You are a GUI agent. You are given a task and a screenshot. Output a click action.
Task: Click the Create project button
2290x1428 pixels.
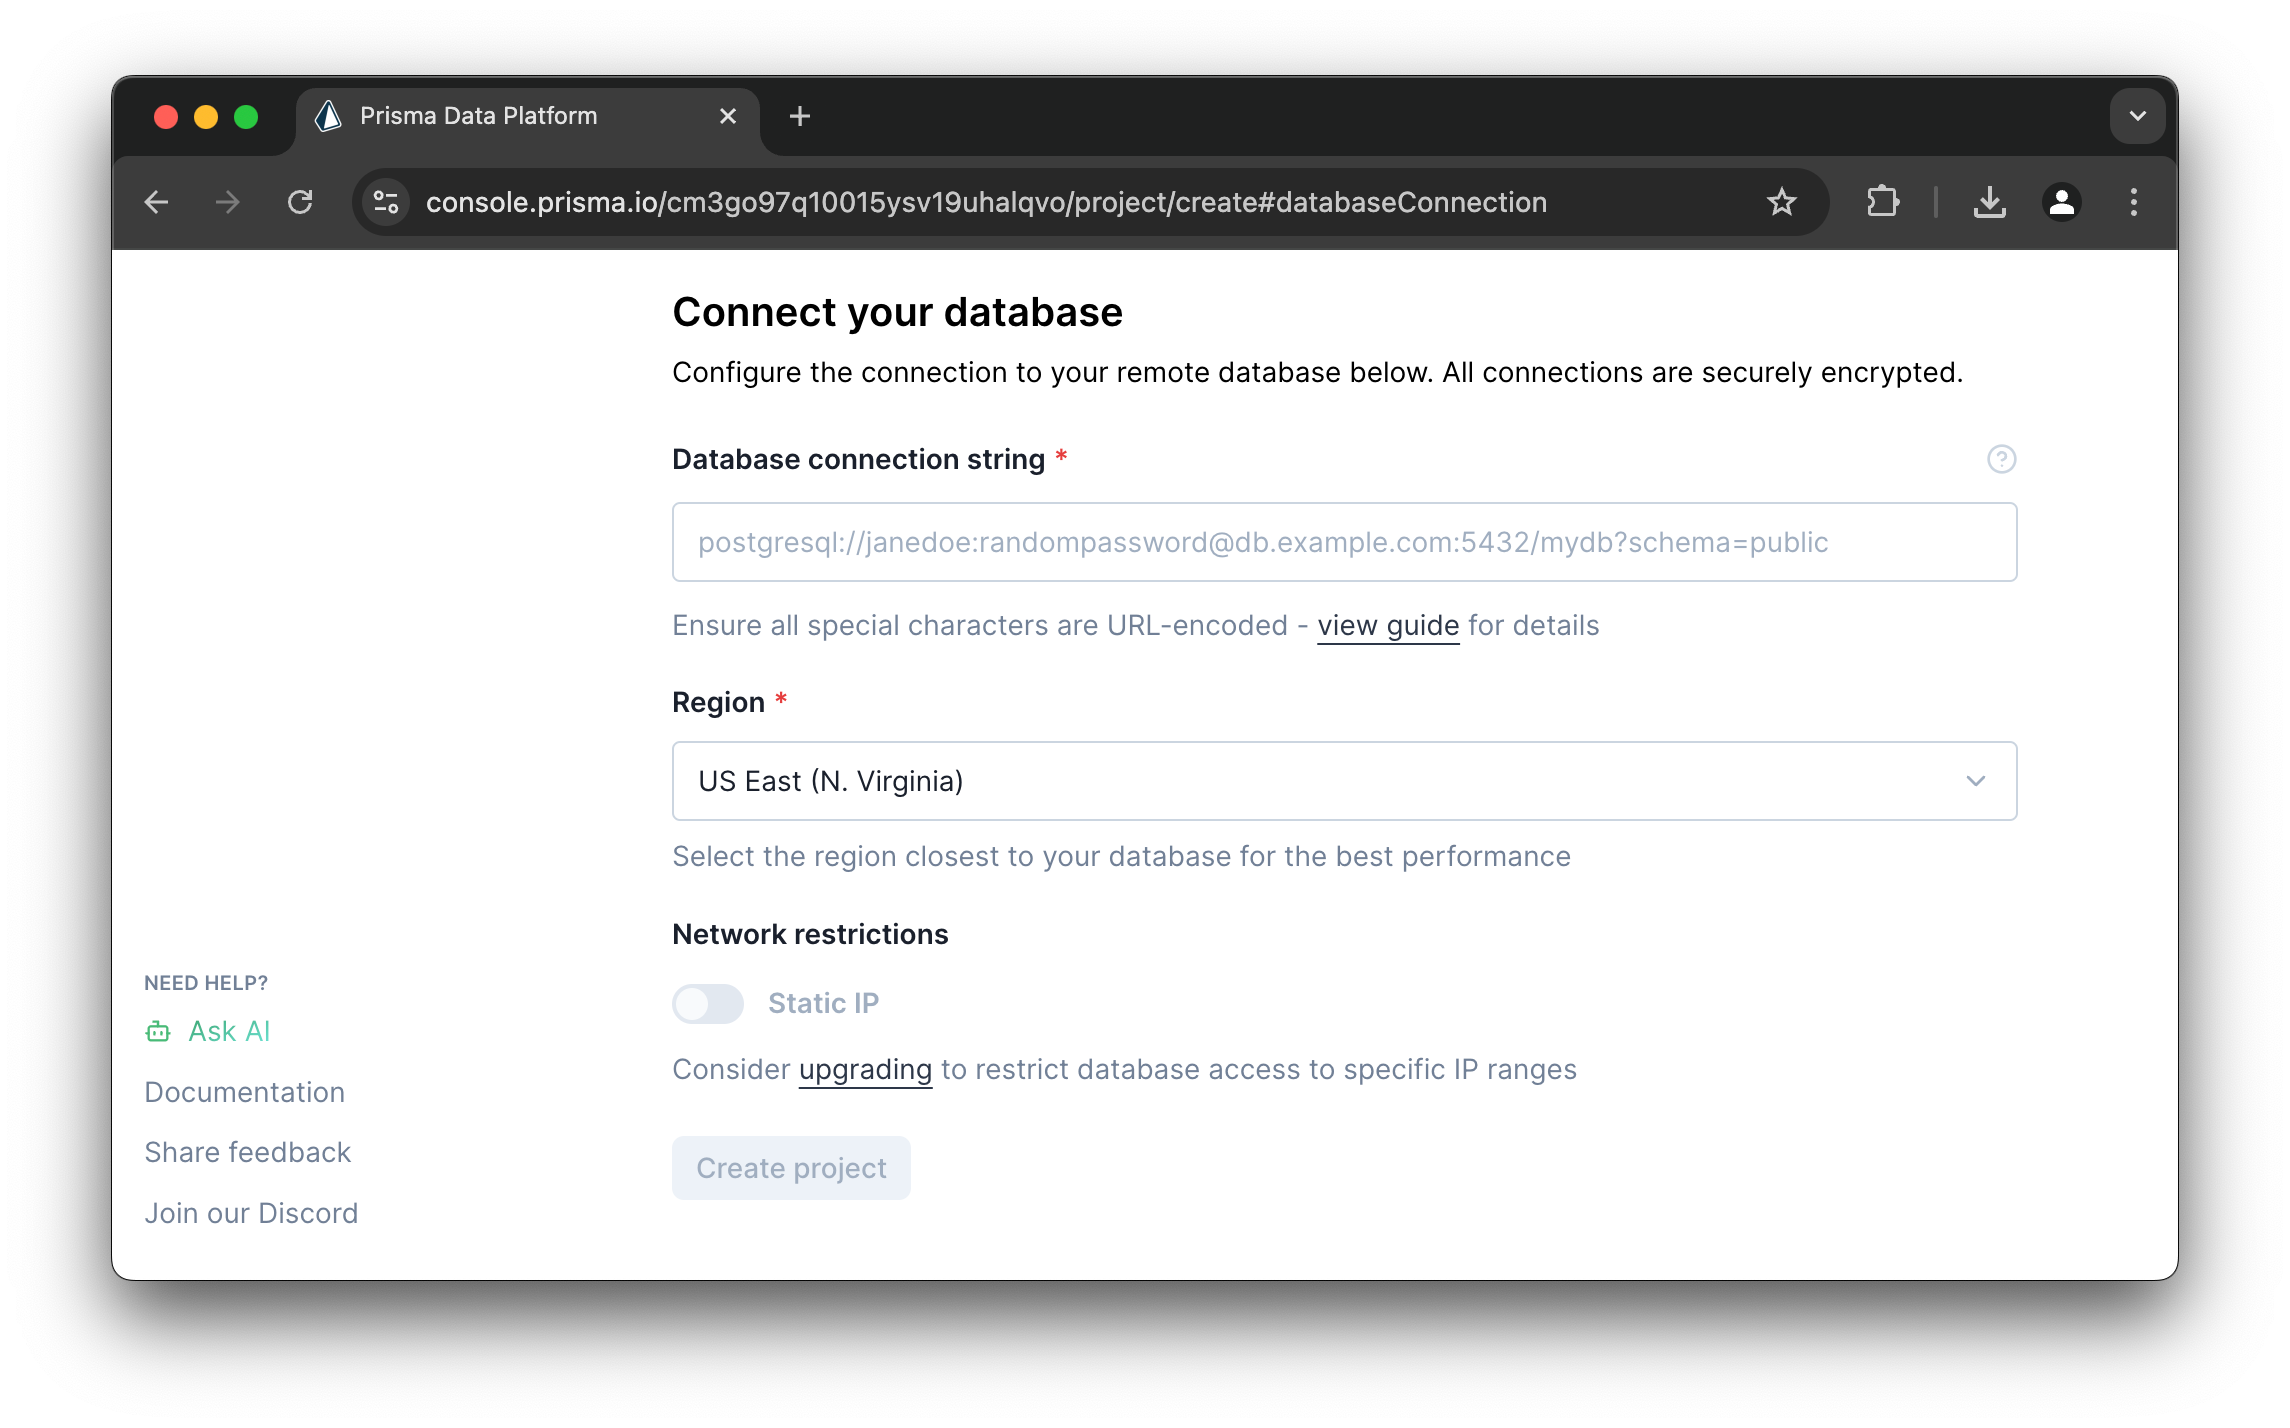coord(791,1168)
